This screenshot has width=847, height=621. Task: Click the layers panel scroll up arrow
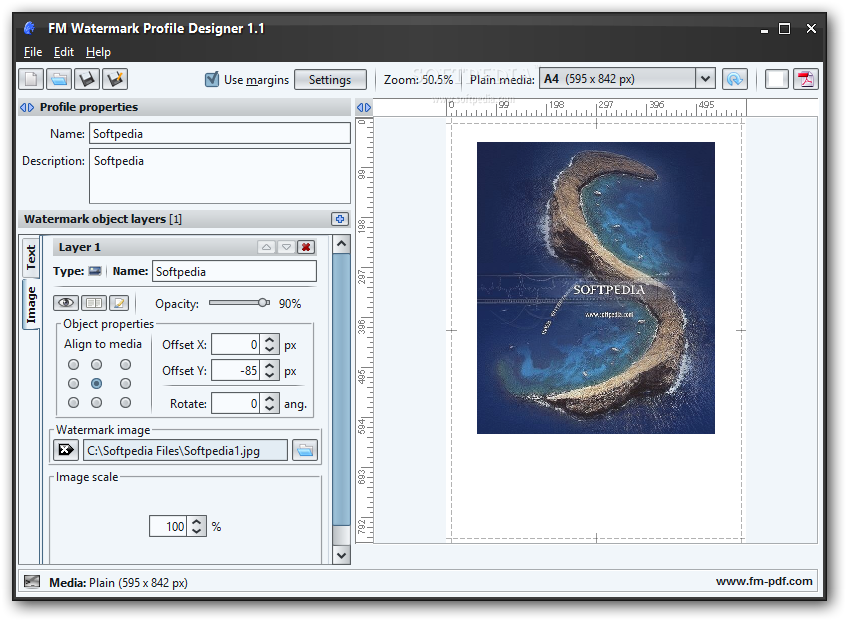[341, 244]
